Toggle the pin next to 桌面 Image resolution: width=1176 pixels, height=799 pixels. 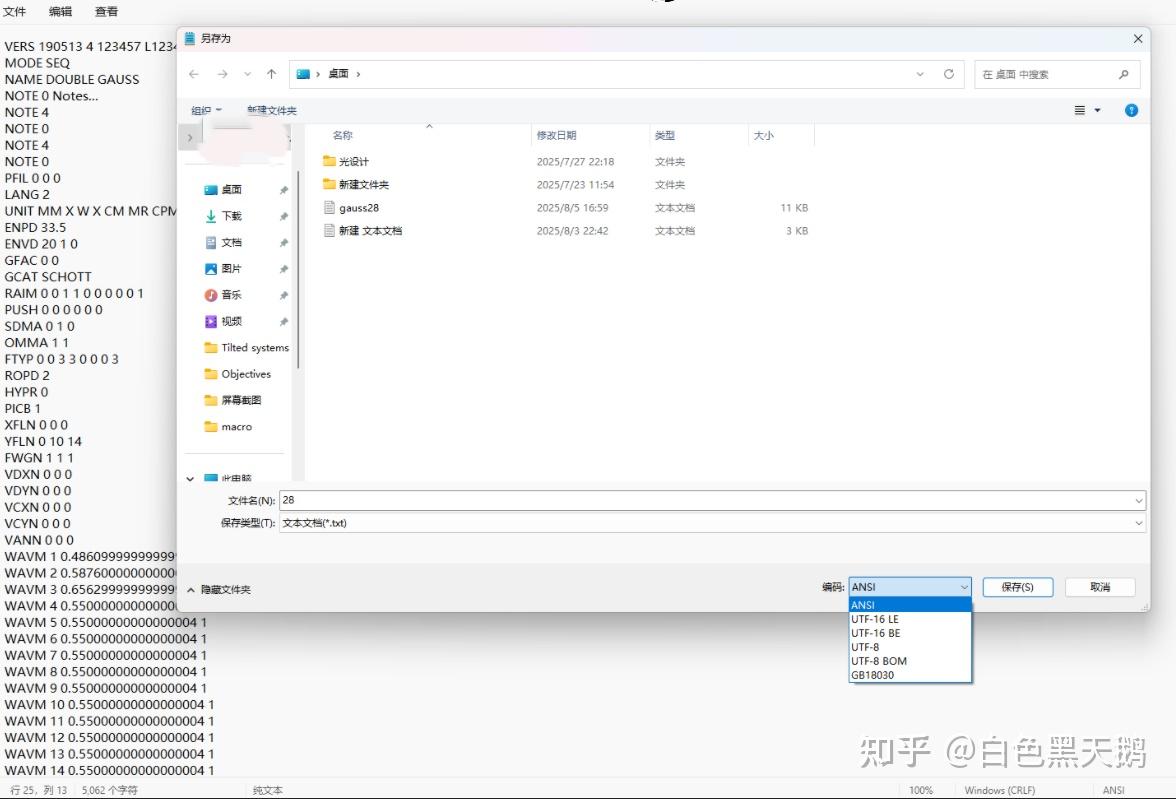coord(283,189)
